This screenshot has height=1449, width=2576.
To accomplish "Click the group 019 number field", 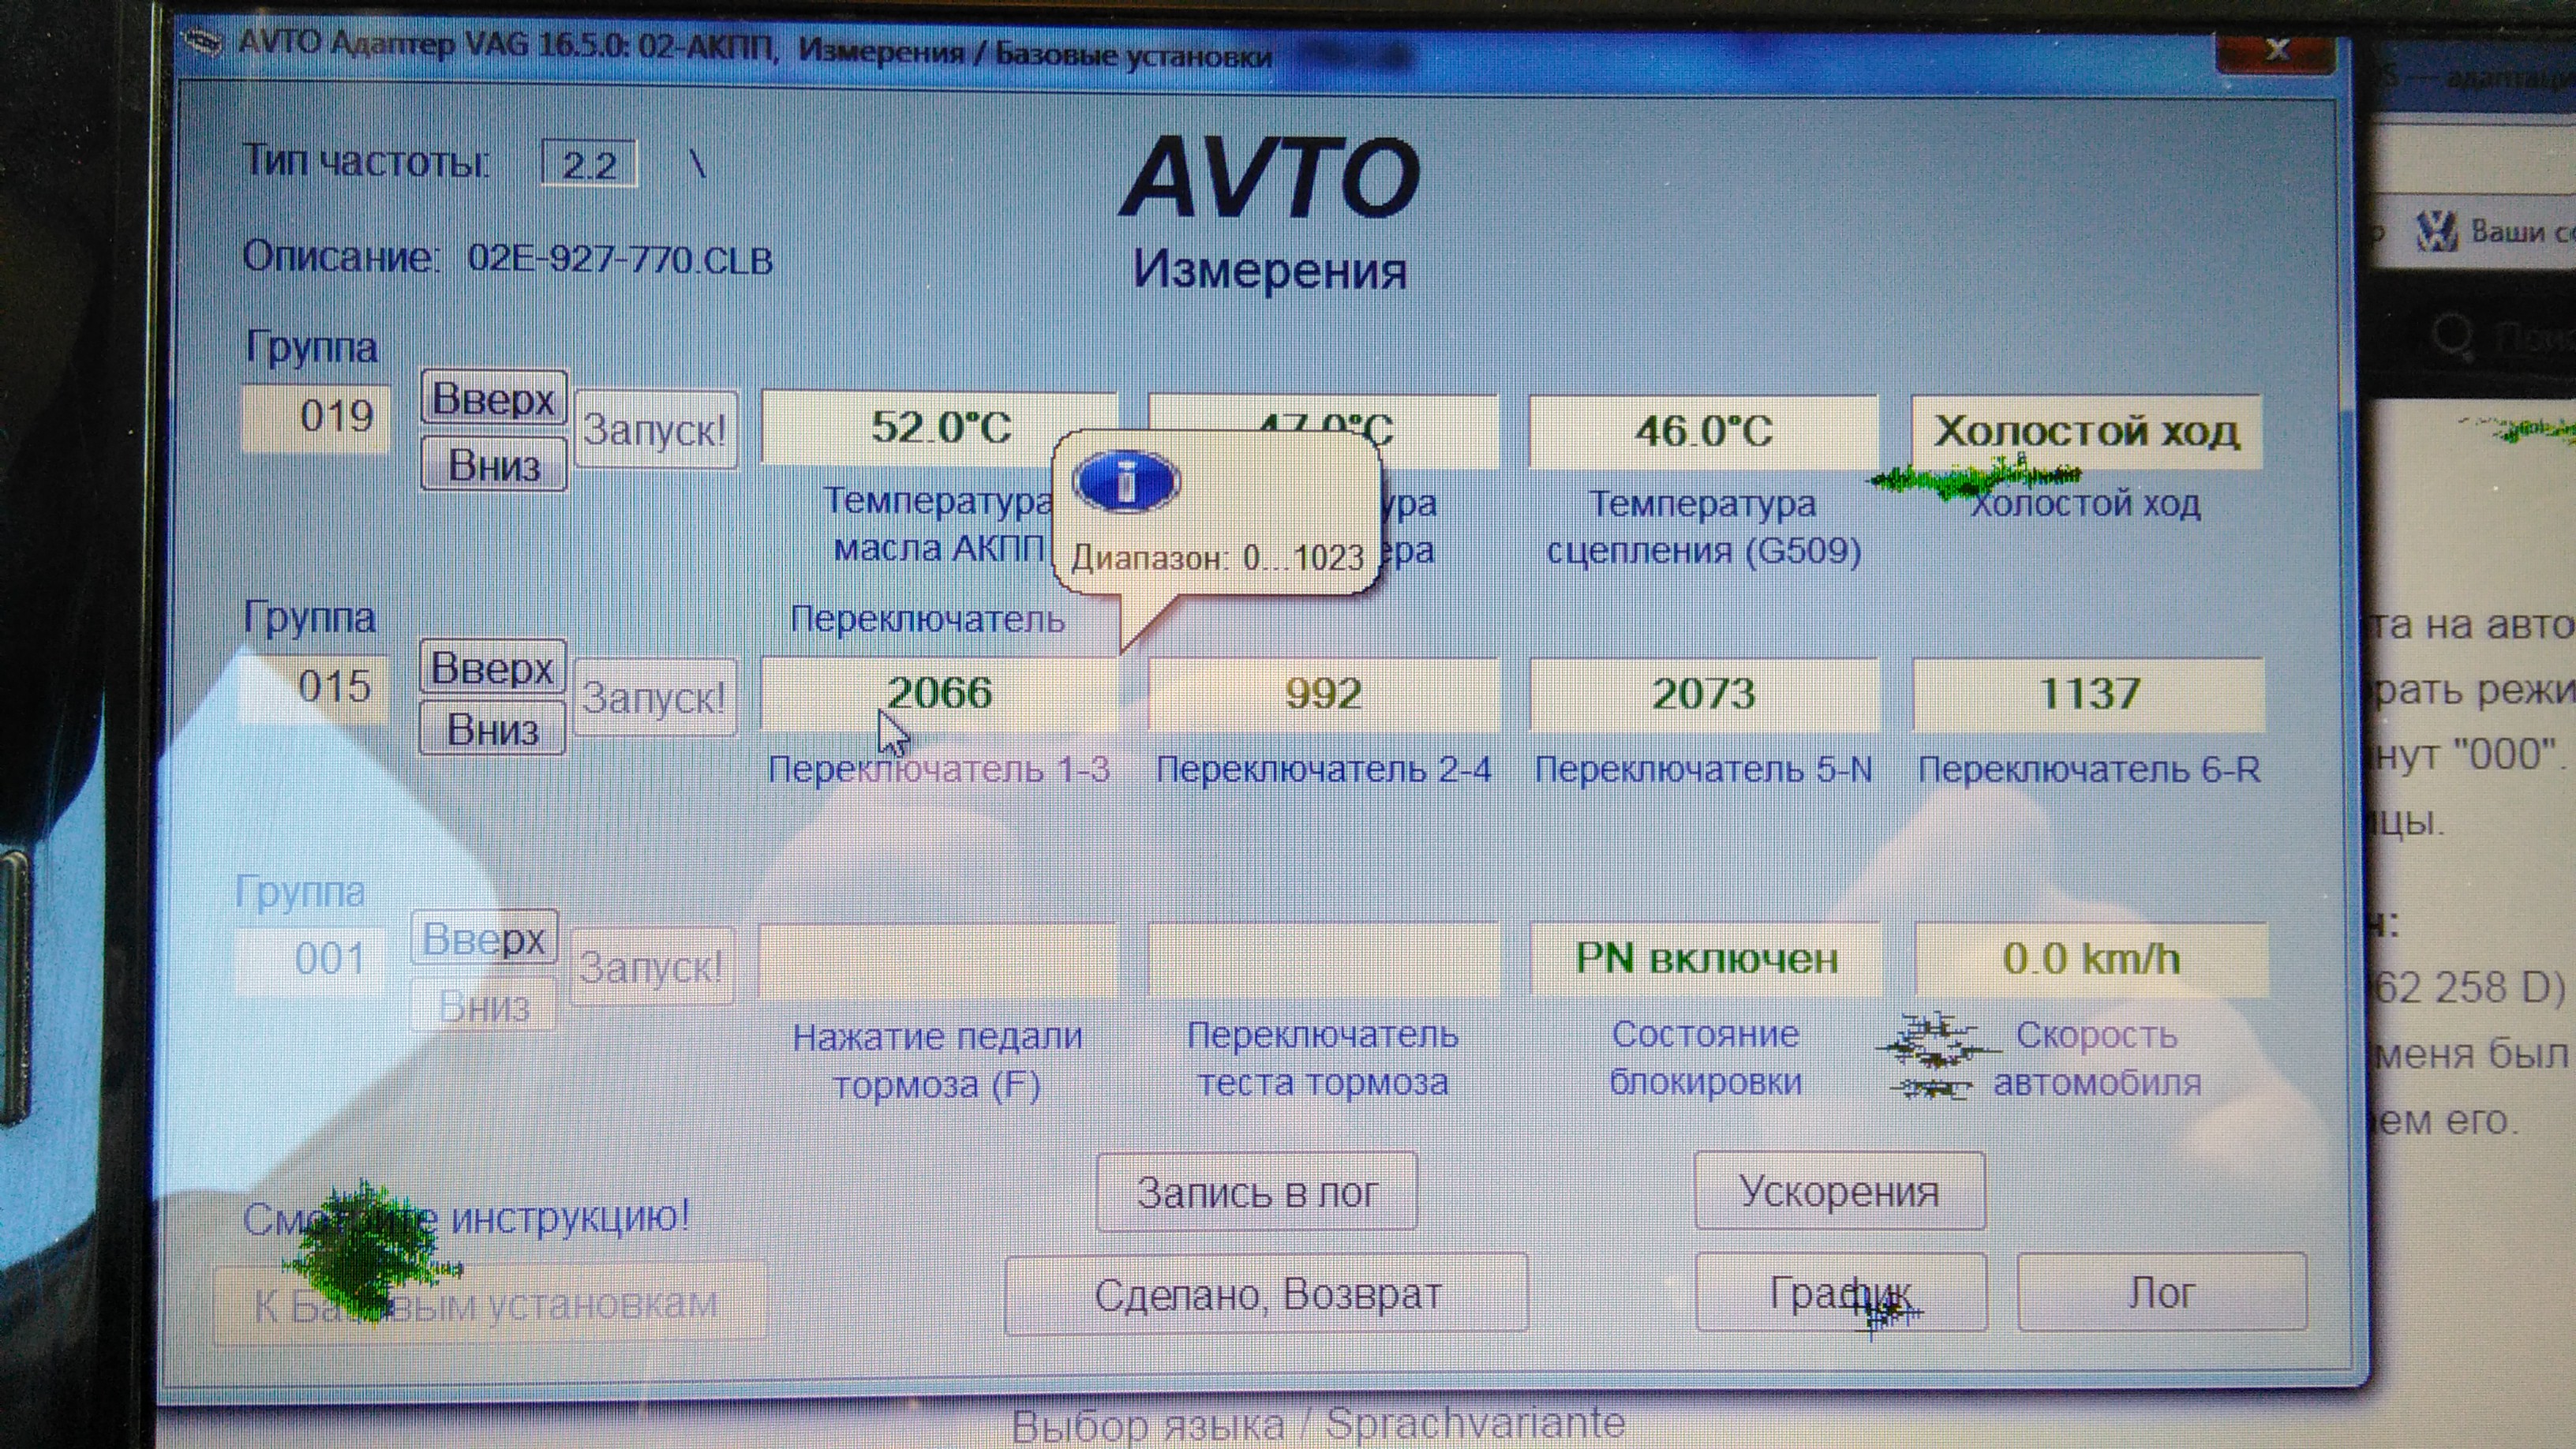I will click(x=316, y=417).
